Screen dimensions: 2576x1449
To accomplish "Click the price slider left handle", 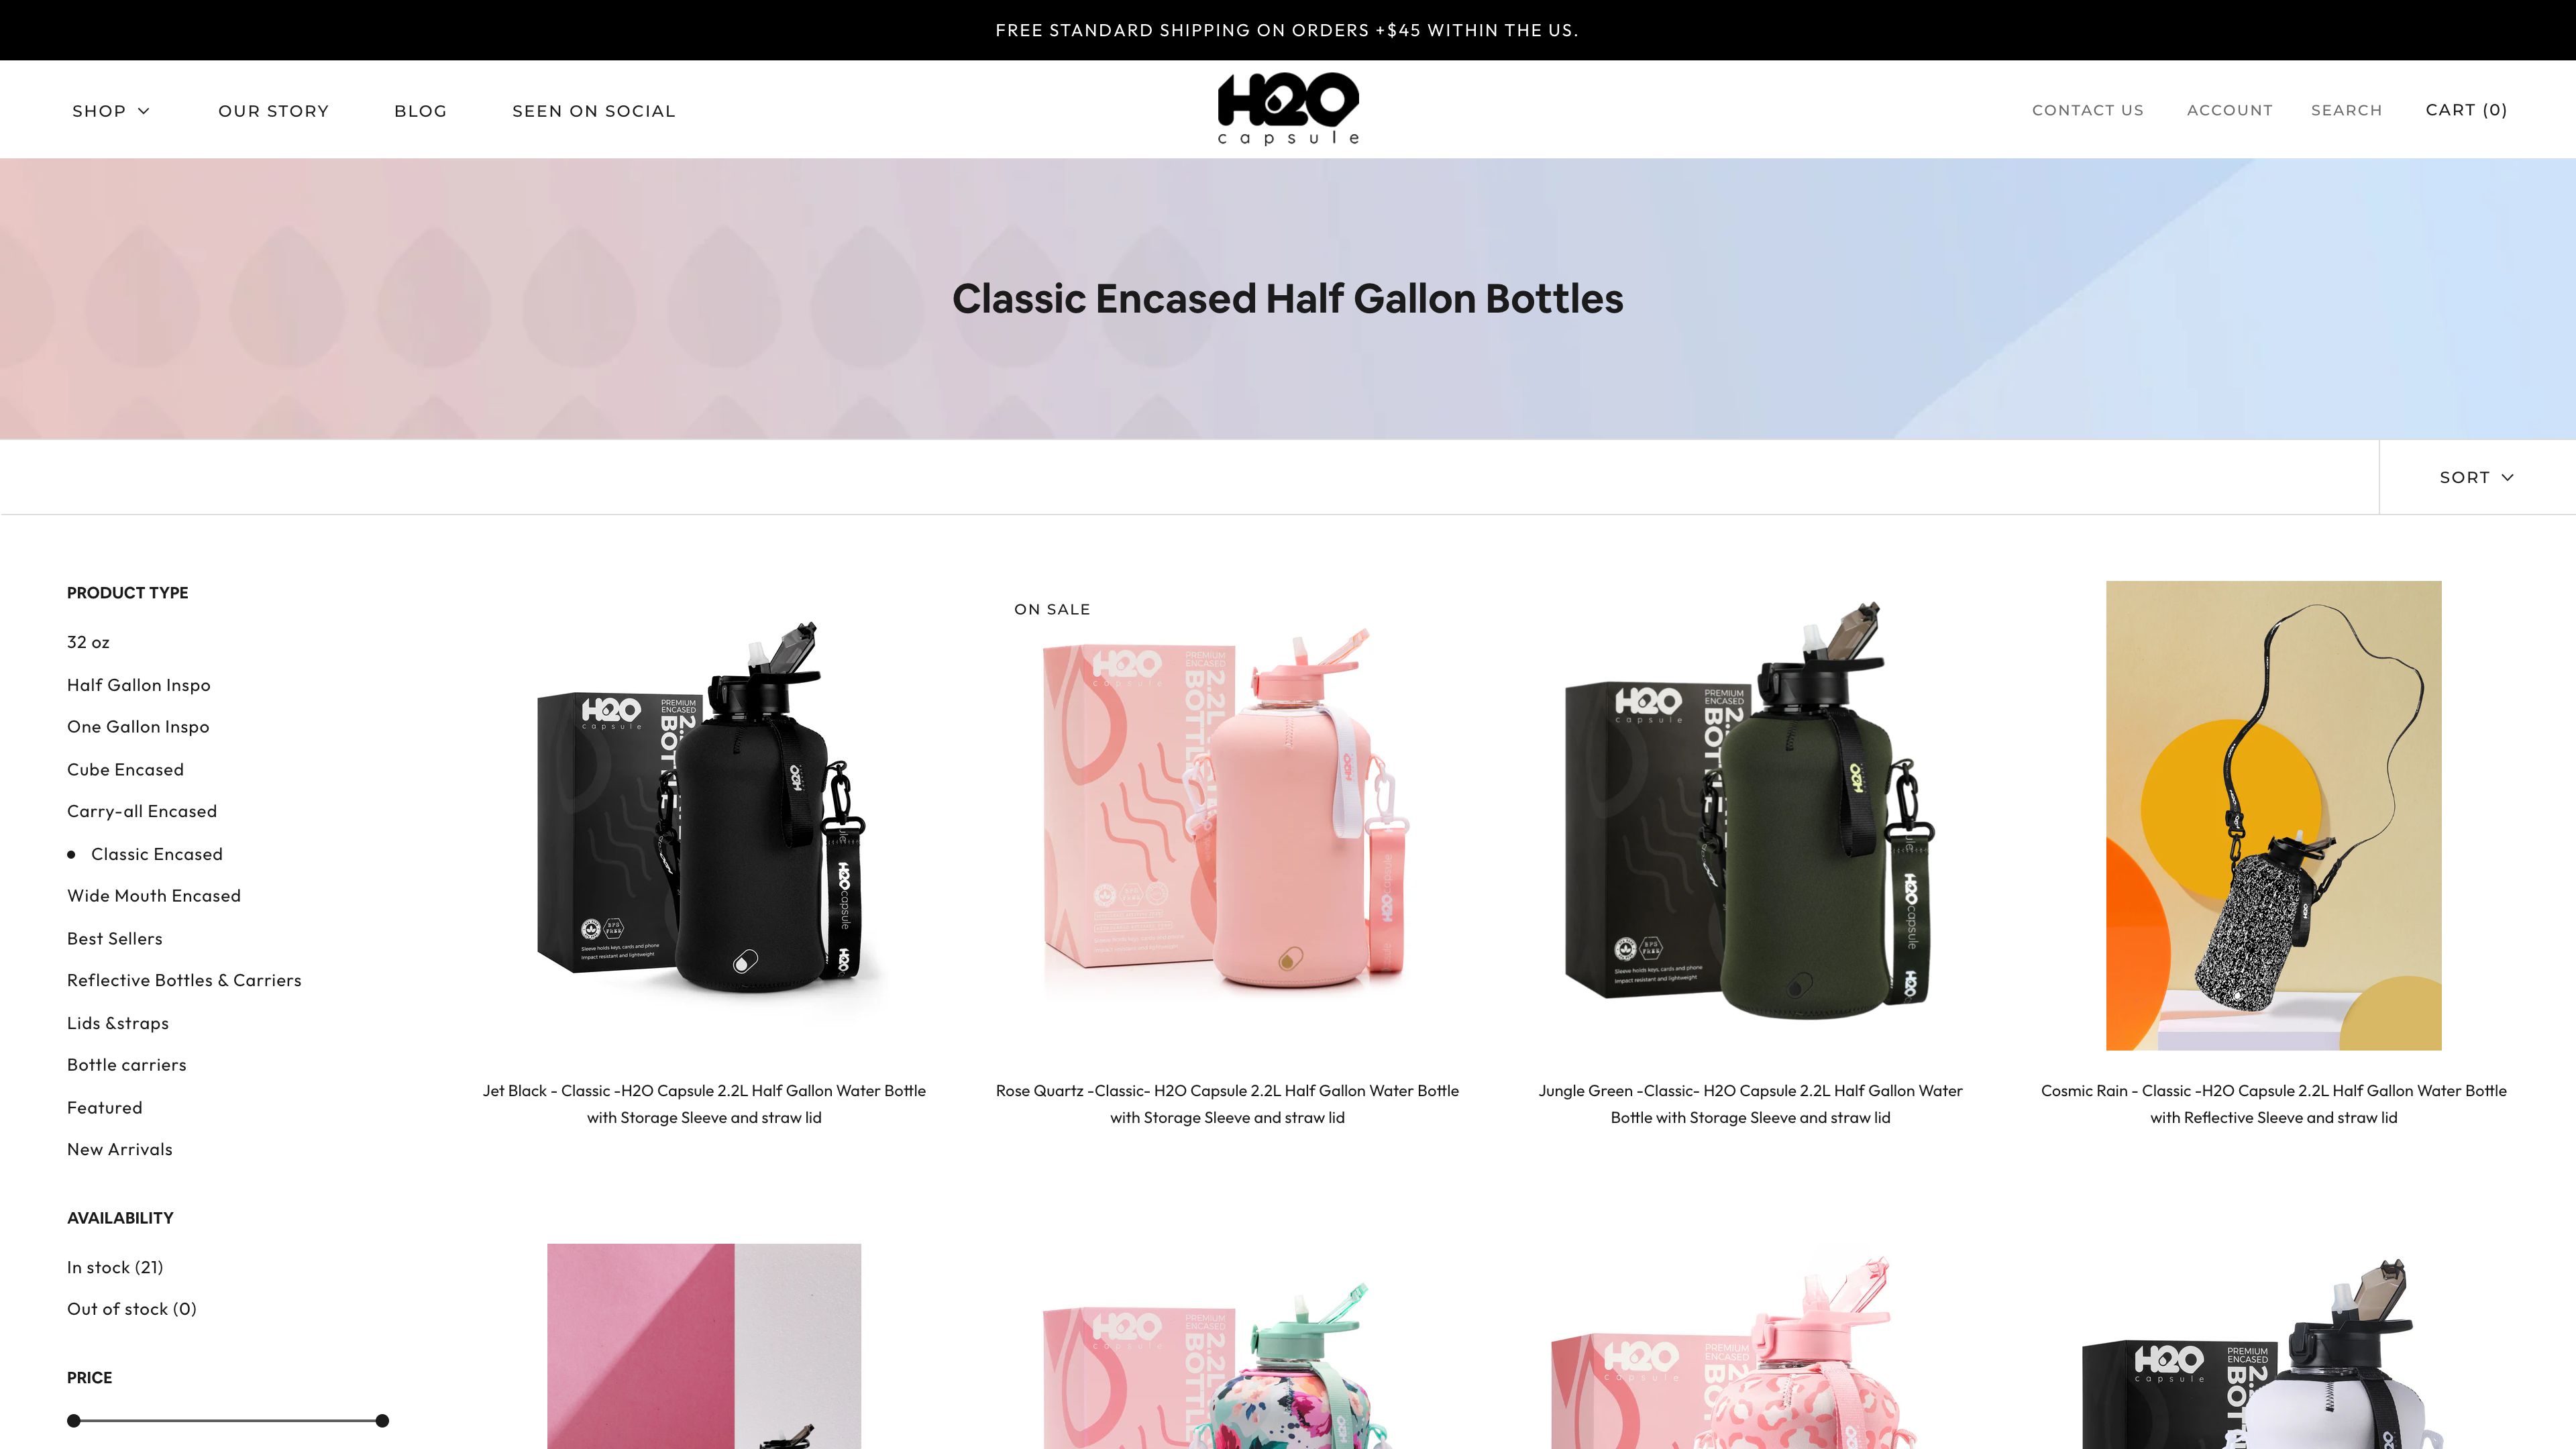I will click(73, 1420).
